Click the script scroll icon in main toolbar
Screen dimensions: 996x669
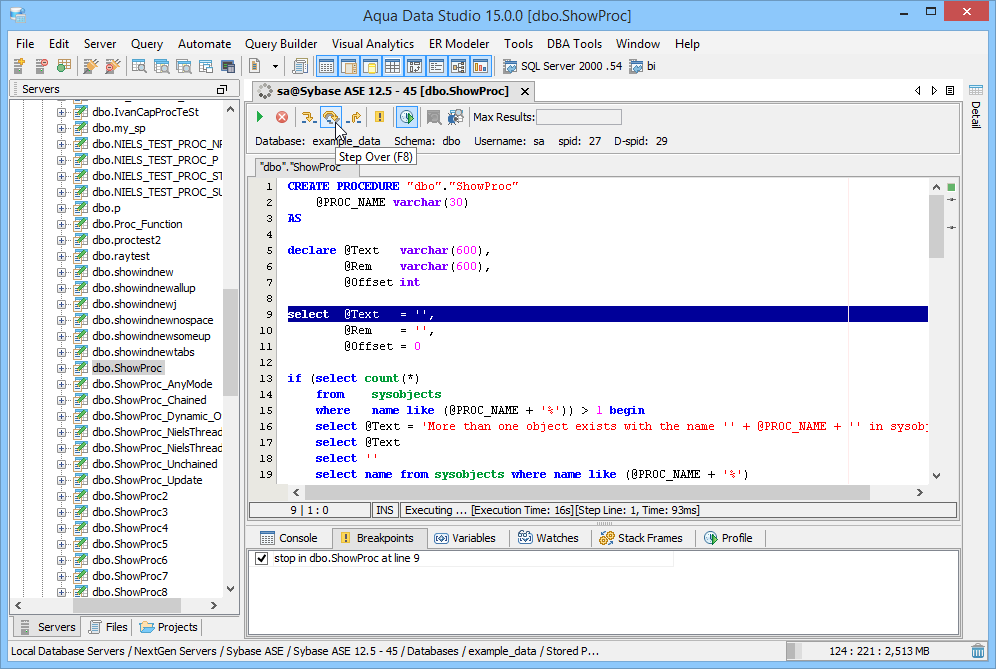click(300, 66)
